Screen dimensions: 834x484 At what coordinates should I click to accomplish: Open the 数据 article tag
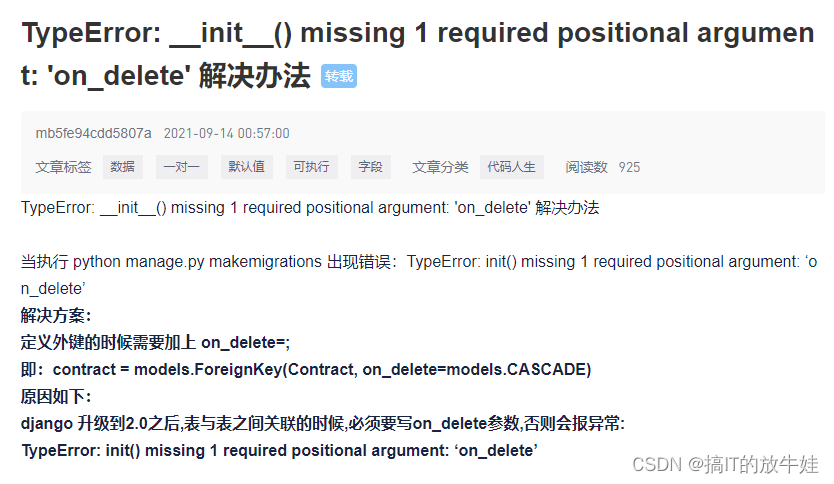(x=122, y=167)
